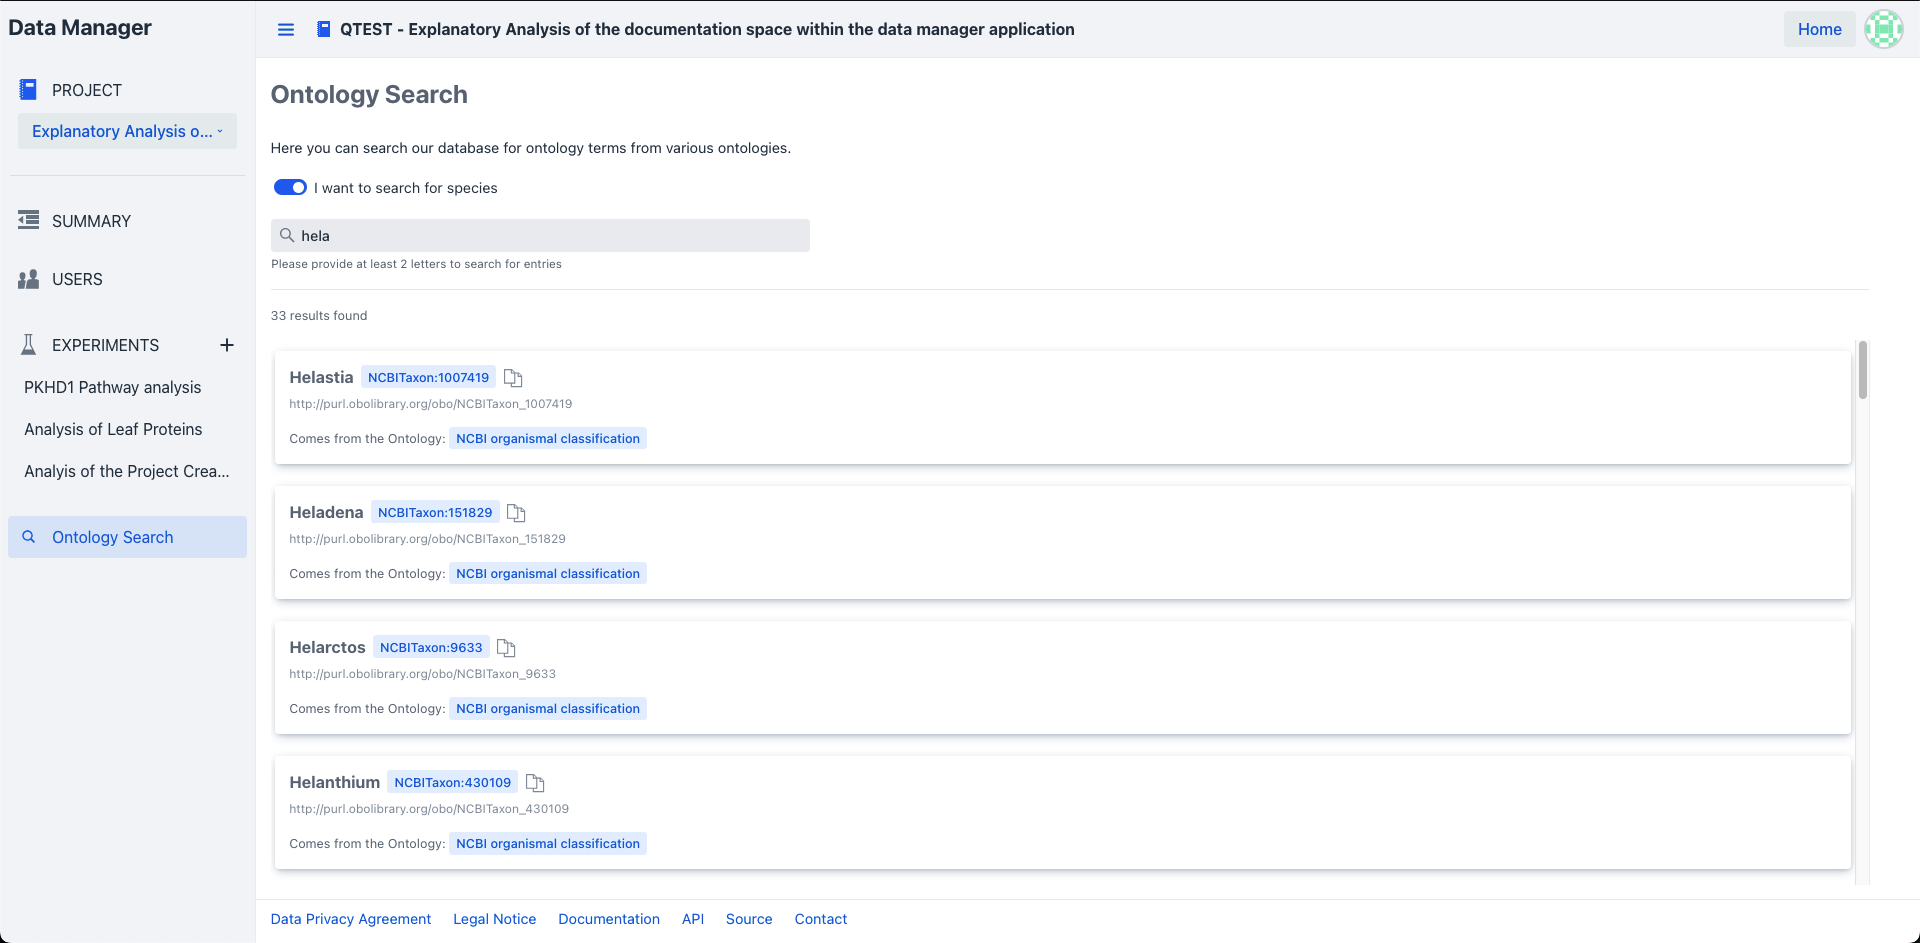The width and height of the screenshot is (1920, 943).
Task: Click the Home button
Action: [x=1819, y=29]
